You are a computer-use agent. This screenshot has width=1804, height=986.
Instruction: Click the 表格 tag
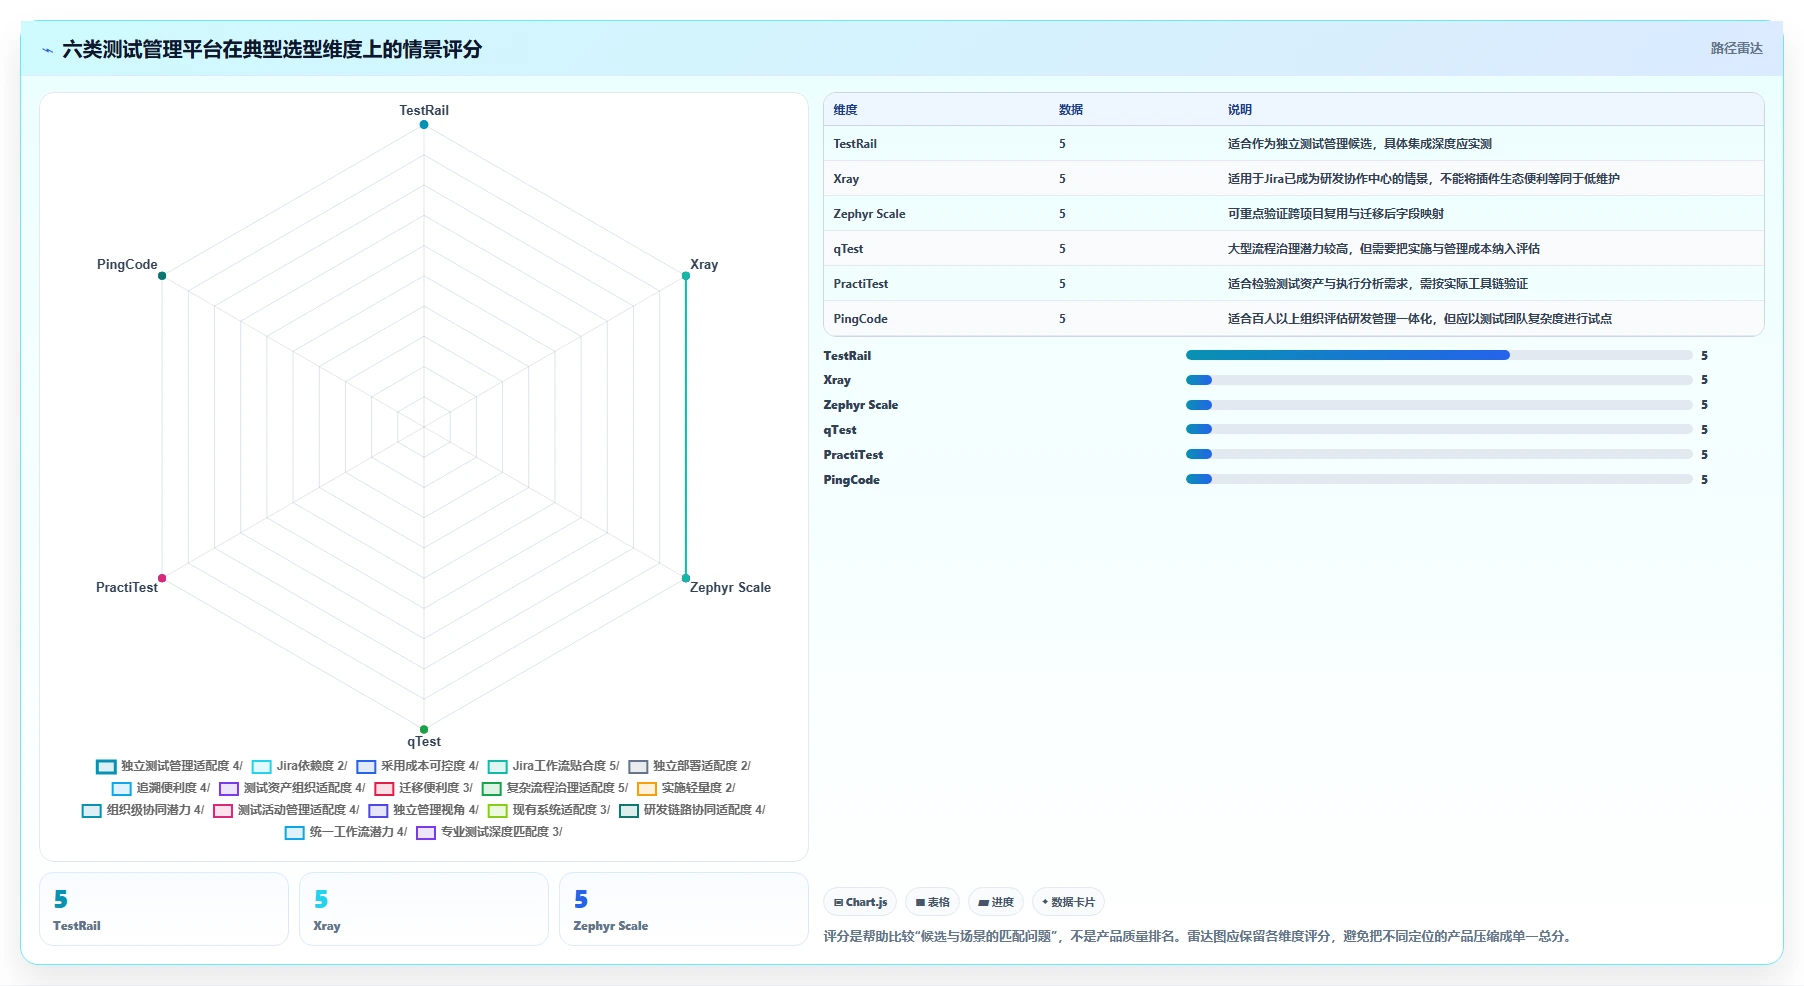(x=933, y=902)
